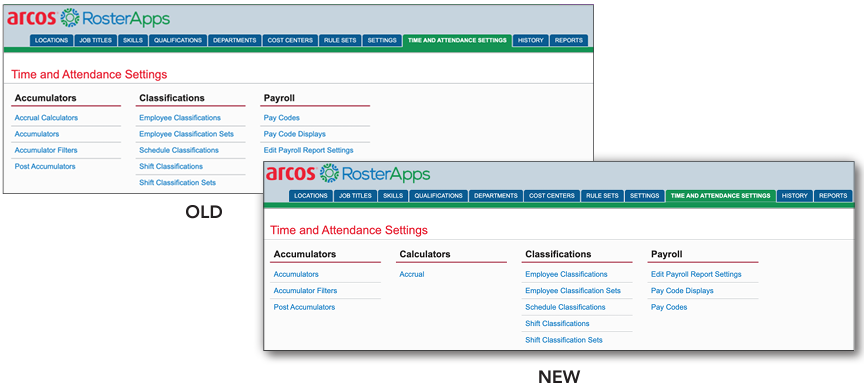864x388 pixels.
Task: Click Calculators section heading in NEW window
Action: pos(425,255)
